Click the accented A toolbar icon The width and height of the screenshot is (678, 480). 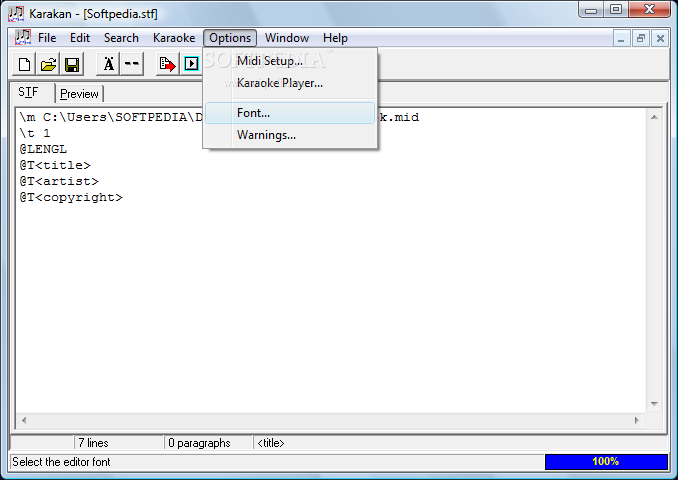click(108, 64)
